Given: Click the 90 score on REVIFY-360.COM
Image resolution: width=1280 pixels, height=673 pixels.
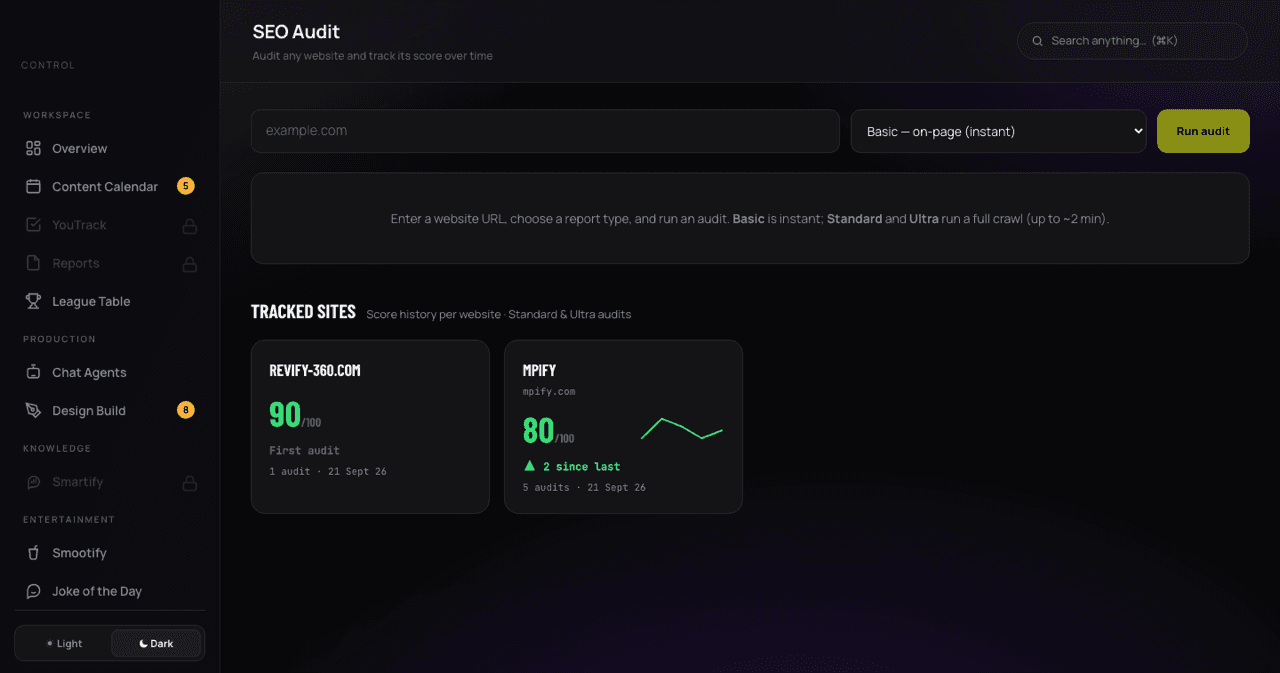Looking at the screenshot, I should pos(285,414).
